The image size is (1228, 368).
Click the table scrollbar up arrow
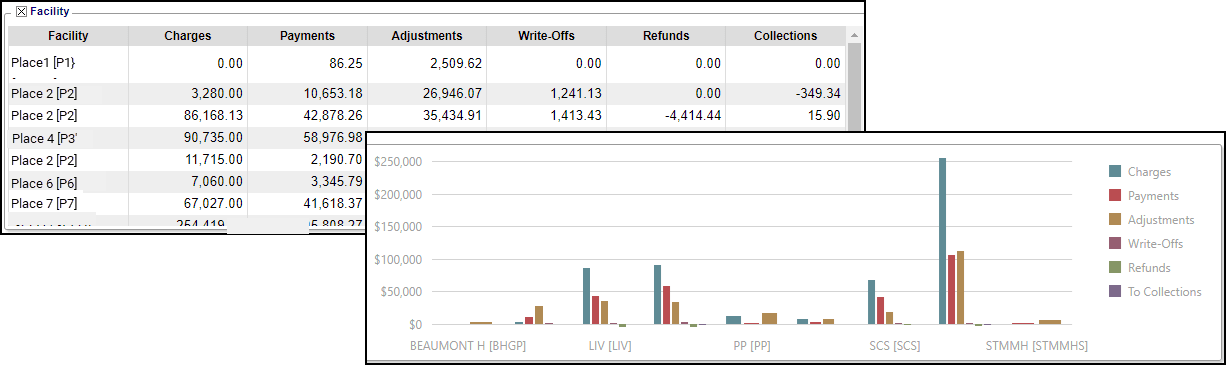854,35
